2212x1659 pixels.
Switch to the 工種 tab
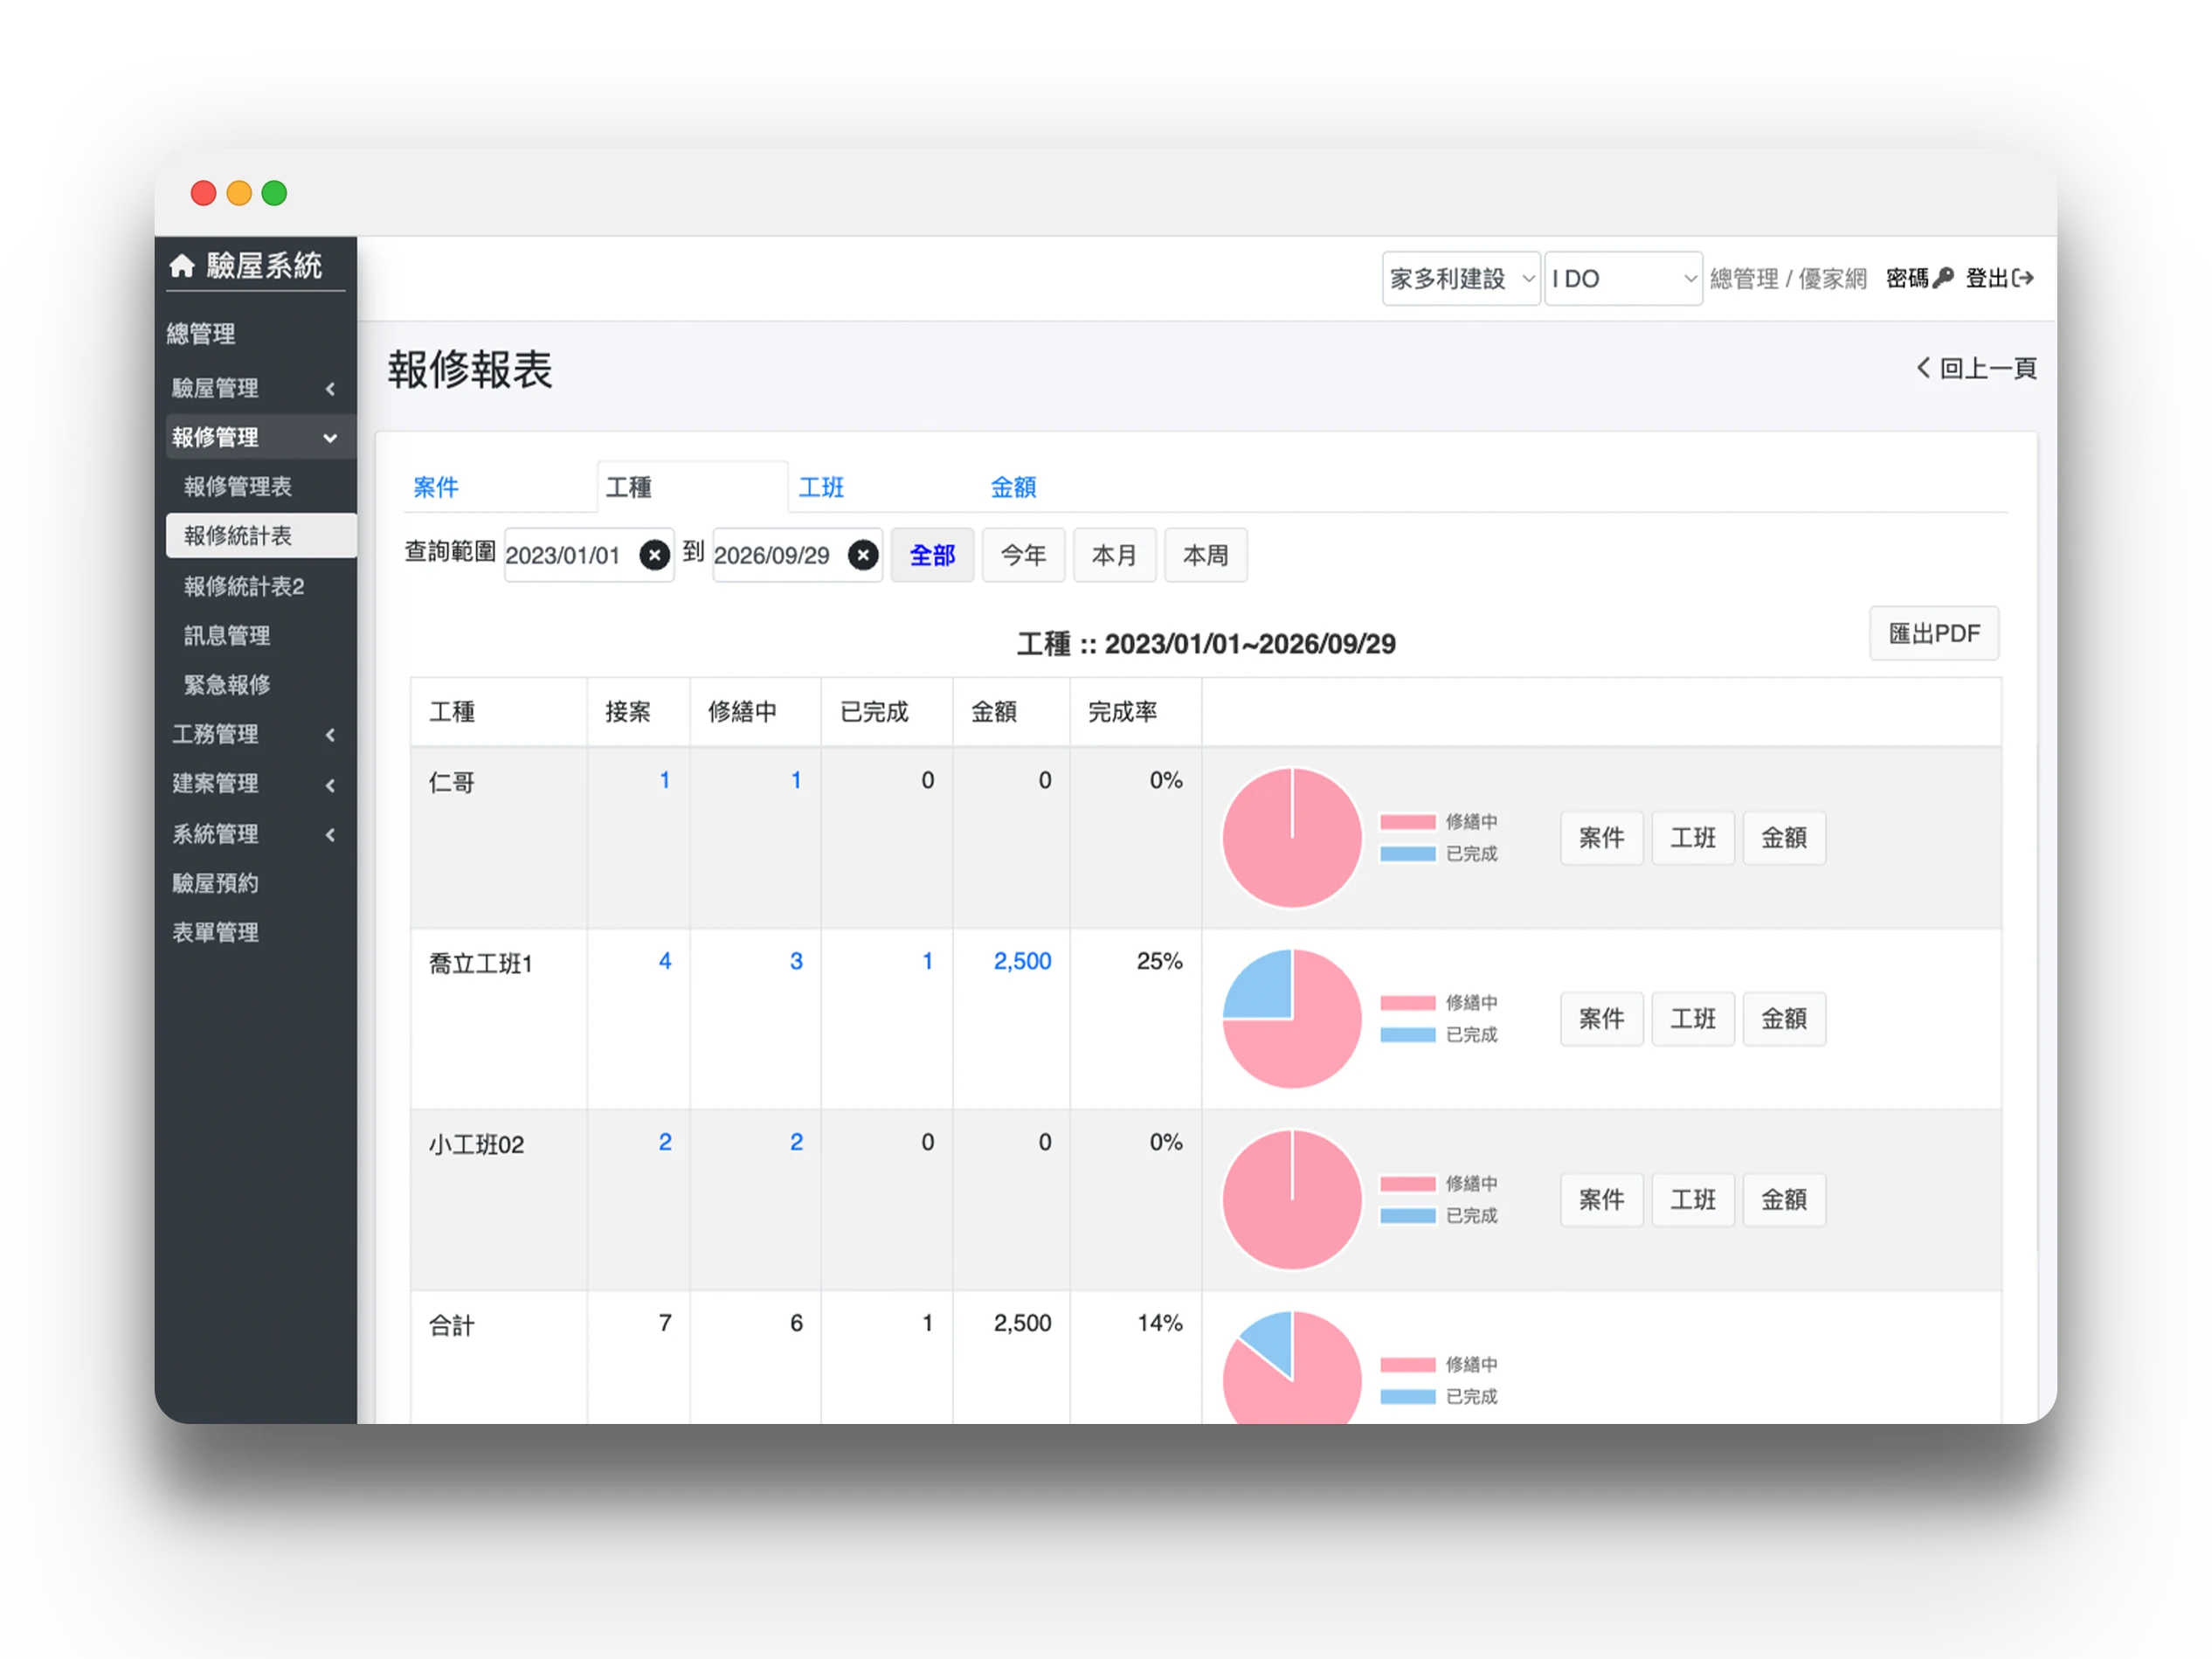click(692, 487)
